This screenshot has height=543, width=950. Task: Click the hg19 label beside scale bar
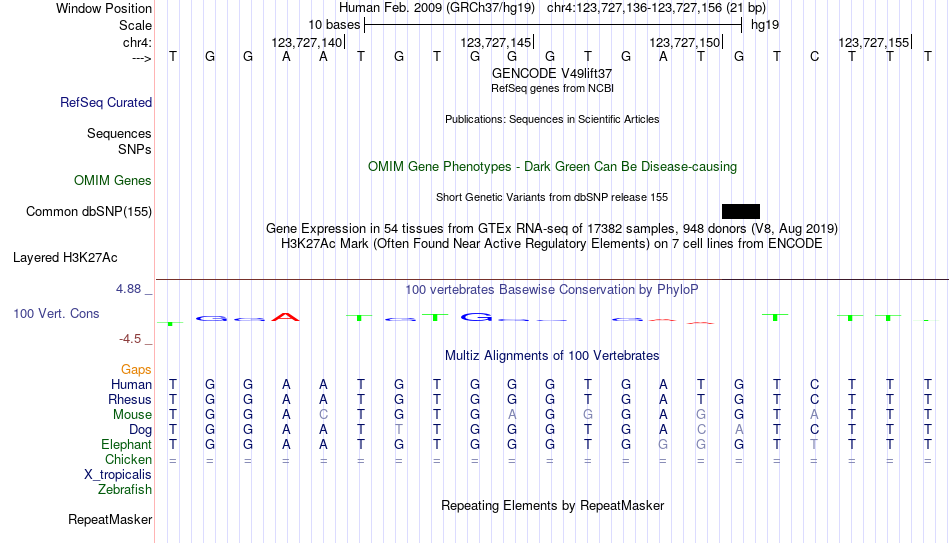tap(765, 25)
